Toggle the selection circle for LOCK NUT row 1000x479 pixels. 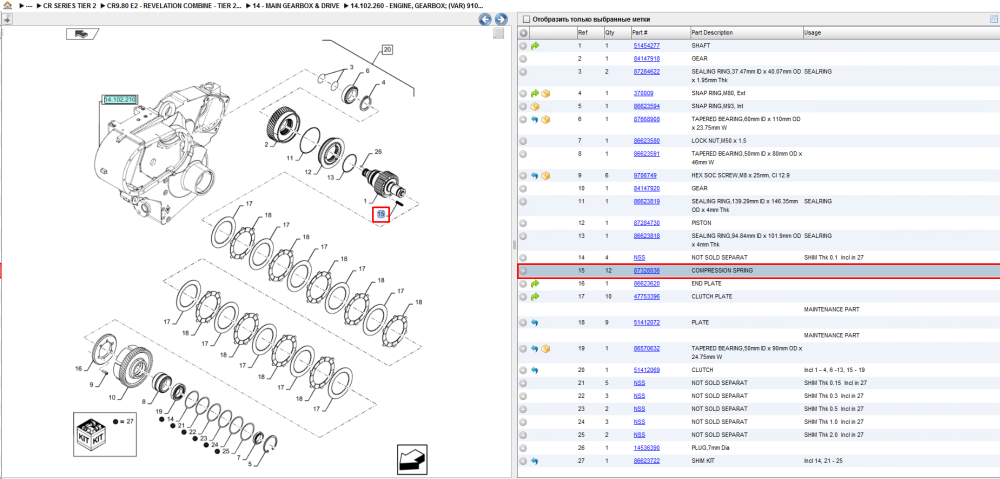[x=523, y=140]
